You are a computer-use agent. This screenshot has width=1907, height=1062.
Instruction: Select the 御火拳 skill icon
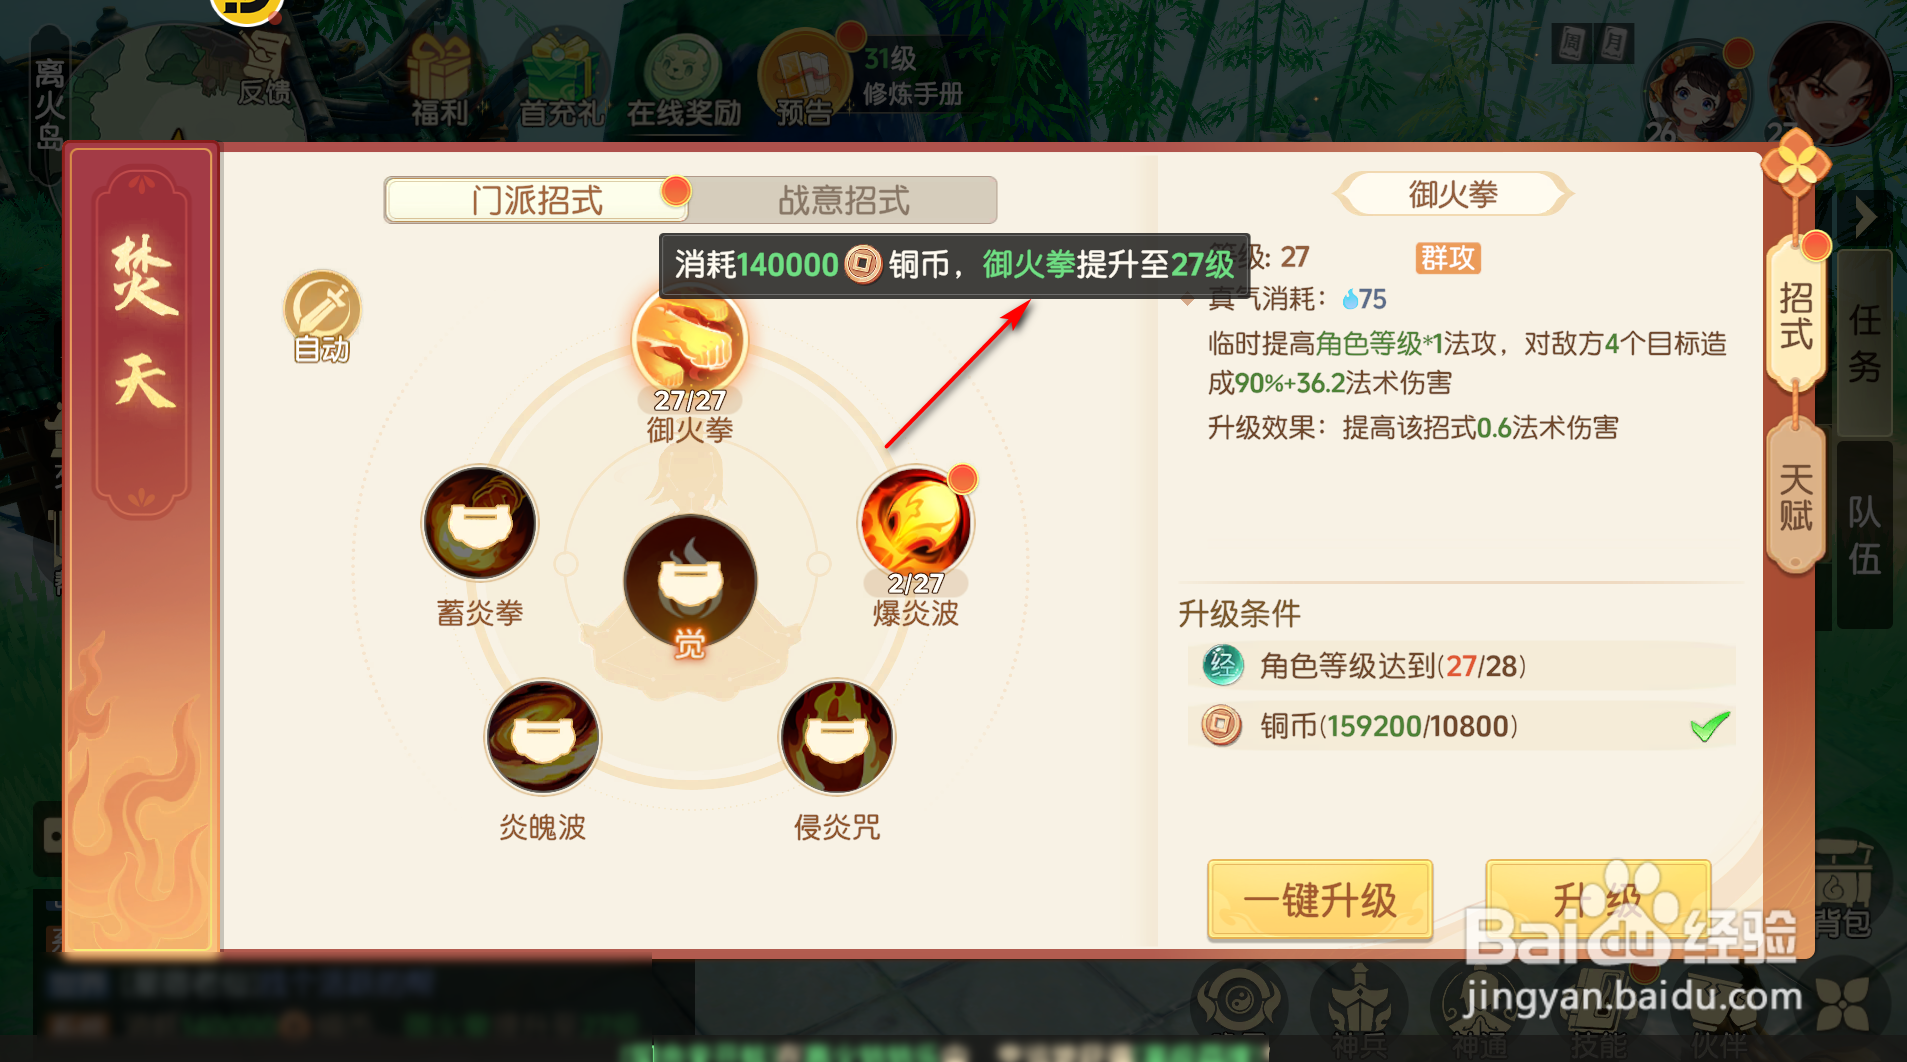tap(689, 342)
